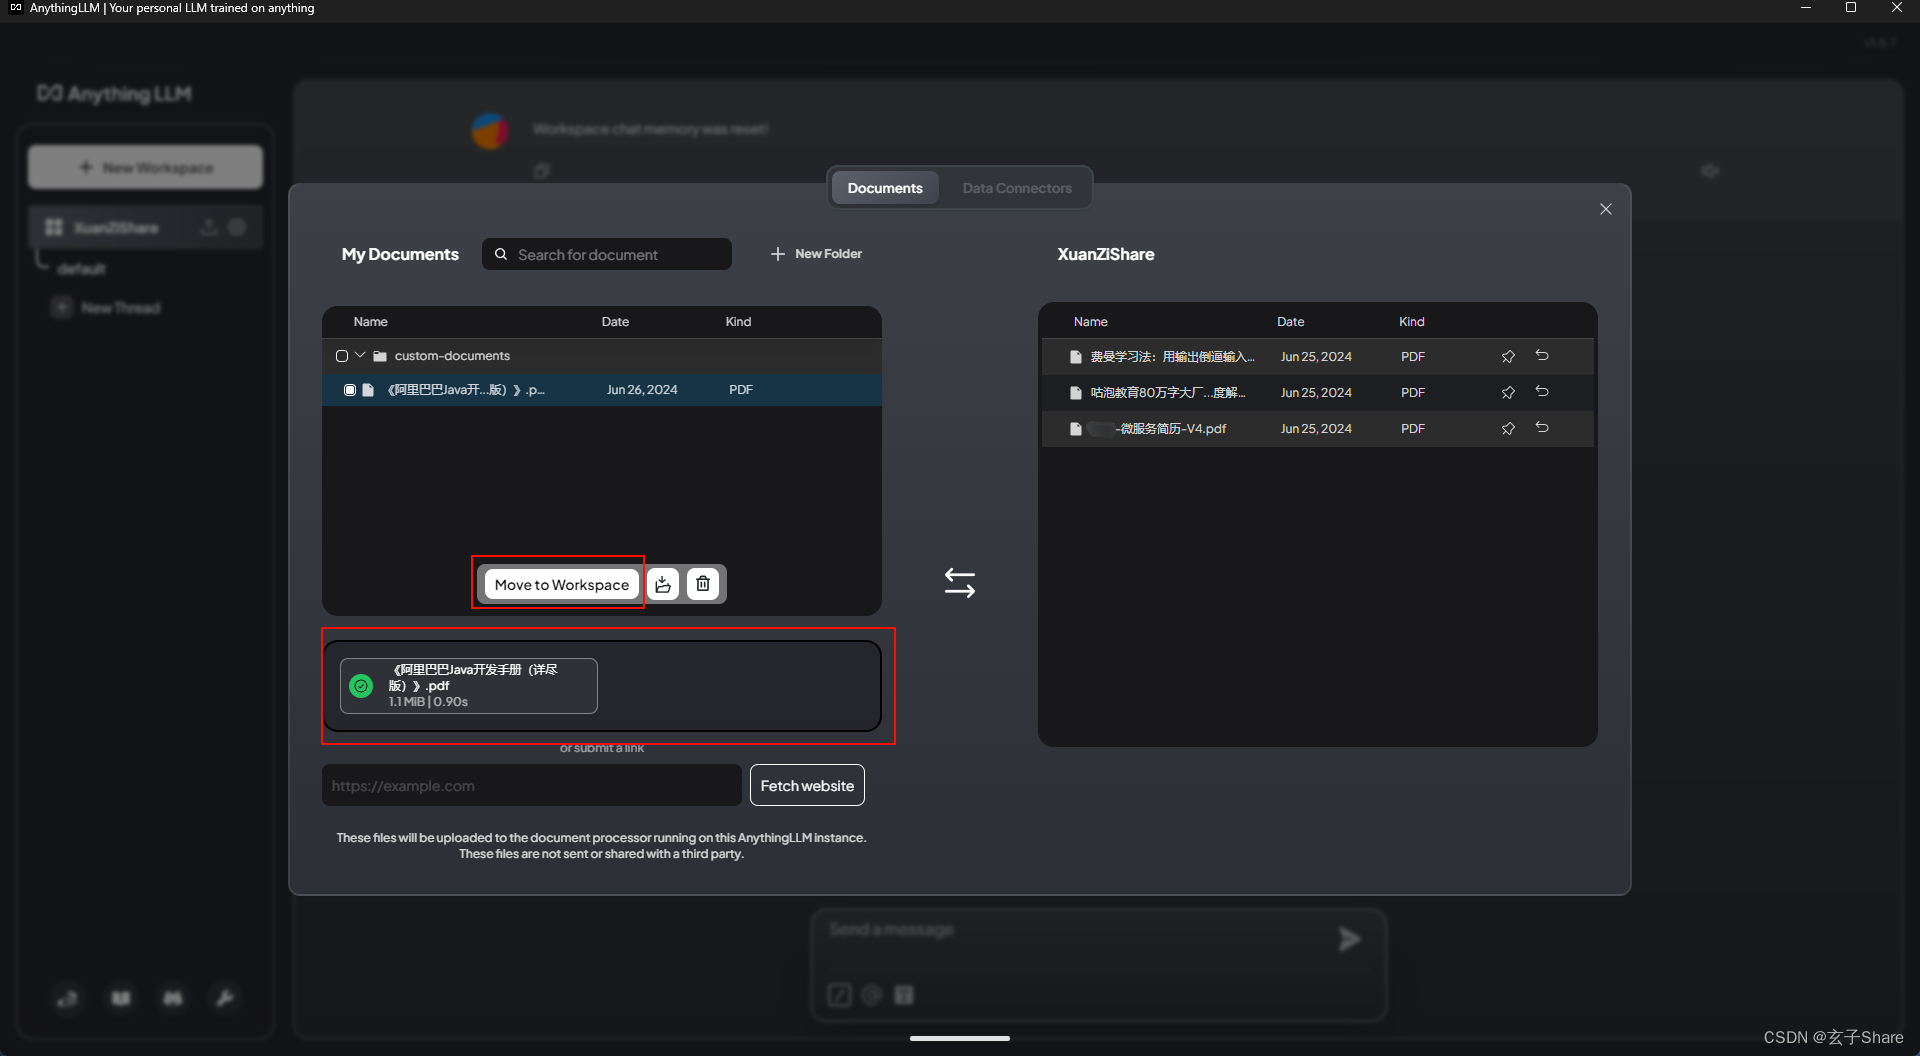Click the custom-documents folder name
The height and width of the screenshot is (1056, 1920).
452,356
